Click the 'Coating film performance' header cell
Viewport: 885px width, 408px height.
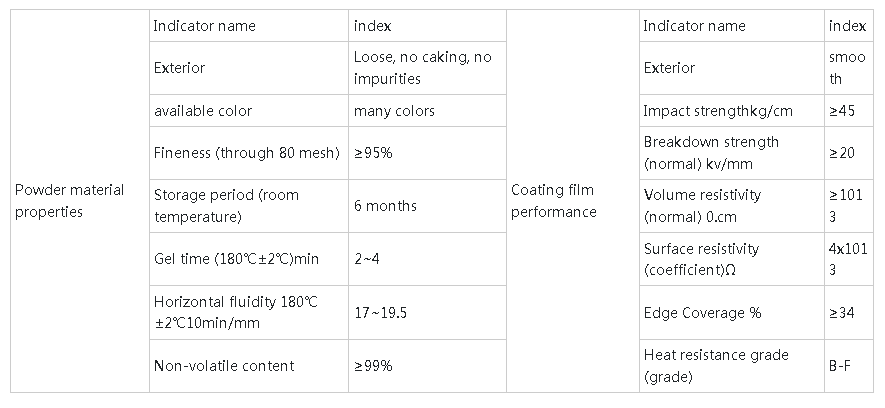coord(553,200)
